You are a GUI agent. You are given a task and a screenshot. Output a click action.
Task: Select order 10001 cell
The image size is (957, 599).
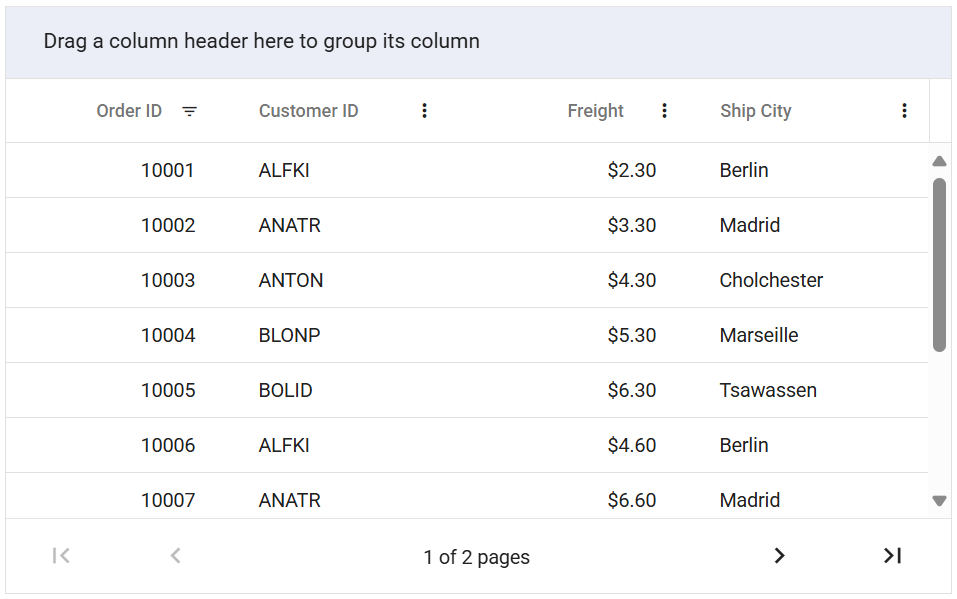coord(167,170)
